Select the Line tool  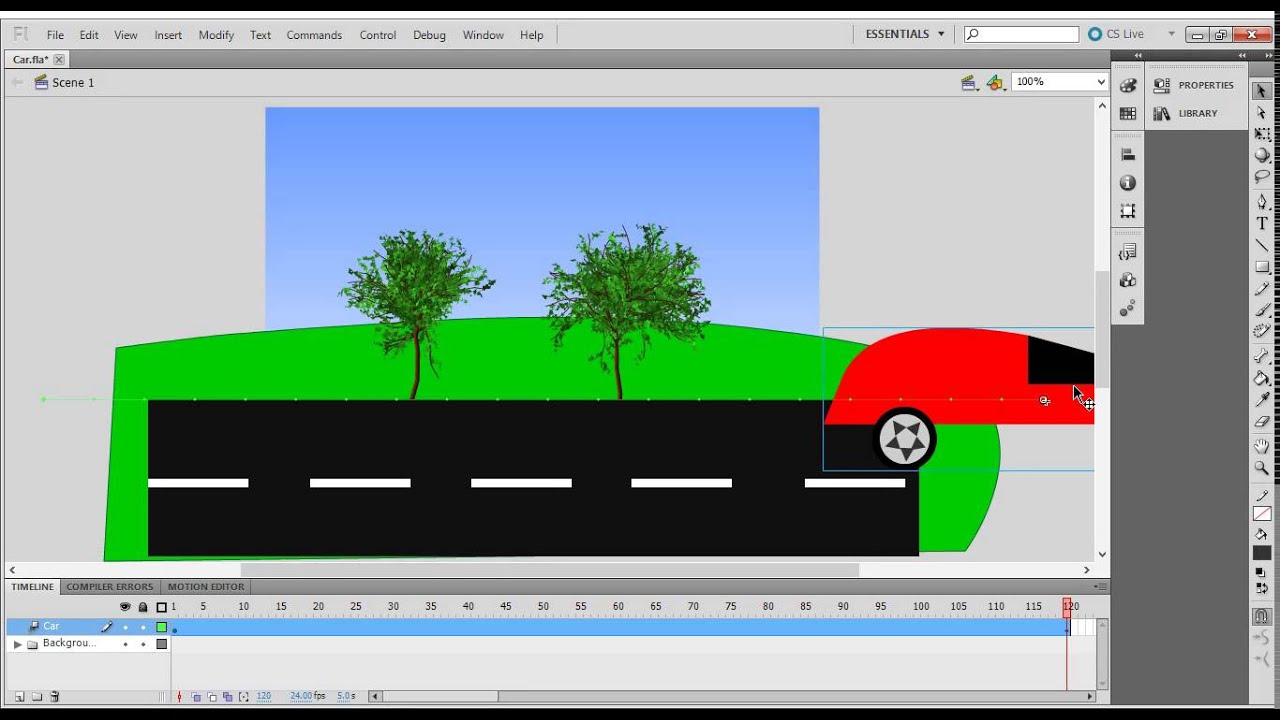(1262, 245)
